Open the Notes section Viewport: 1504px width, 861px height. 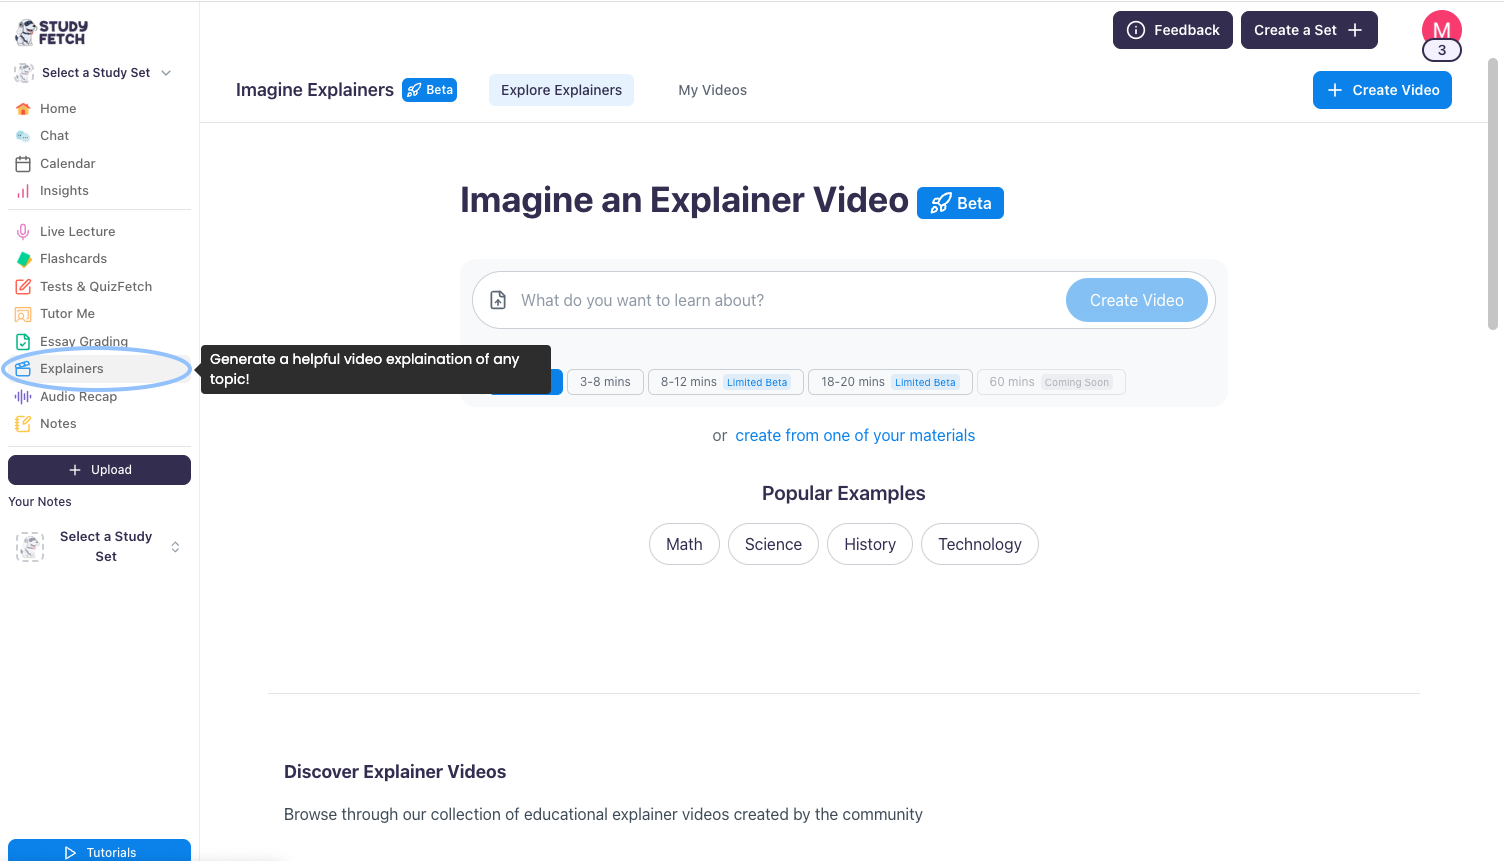56,423
